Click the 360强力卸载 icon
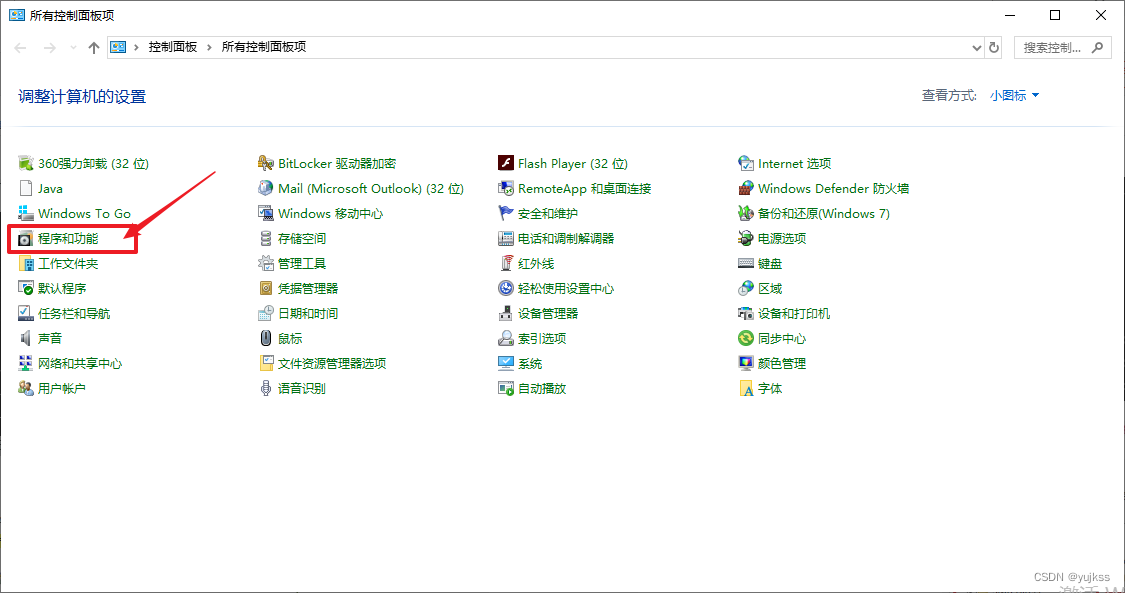The width and height of the screenshot is (1125, 593). tap(26, 163)
